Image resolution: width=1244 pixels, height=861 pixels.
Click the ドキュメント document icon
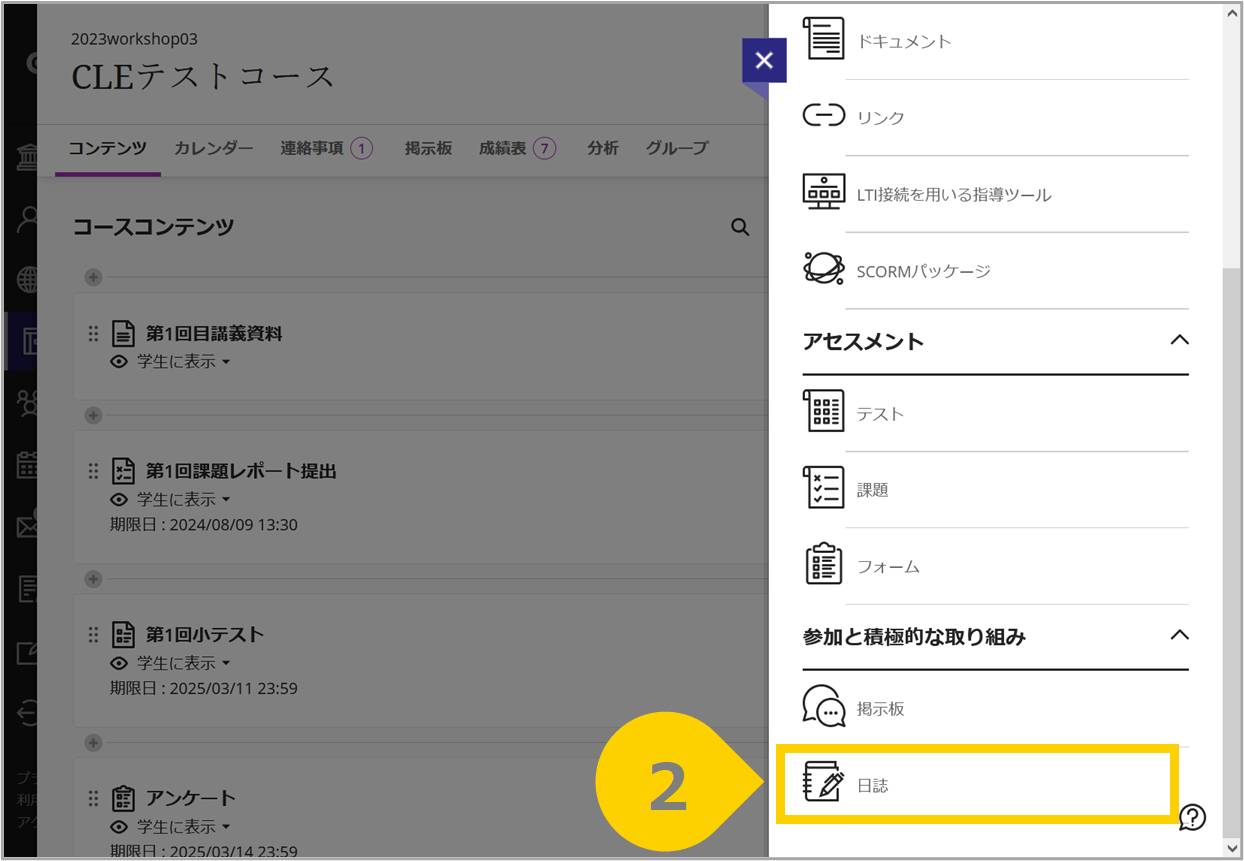tap(823, 39)
